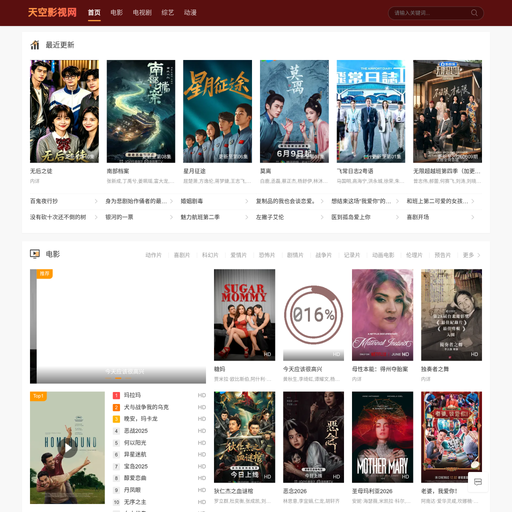Switch to the 电视剧 nav tab

coord(142,13)
